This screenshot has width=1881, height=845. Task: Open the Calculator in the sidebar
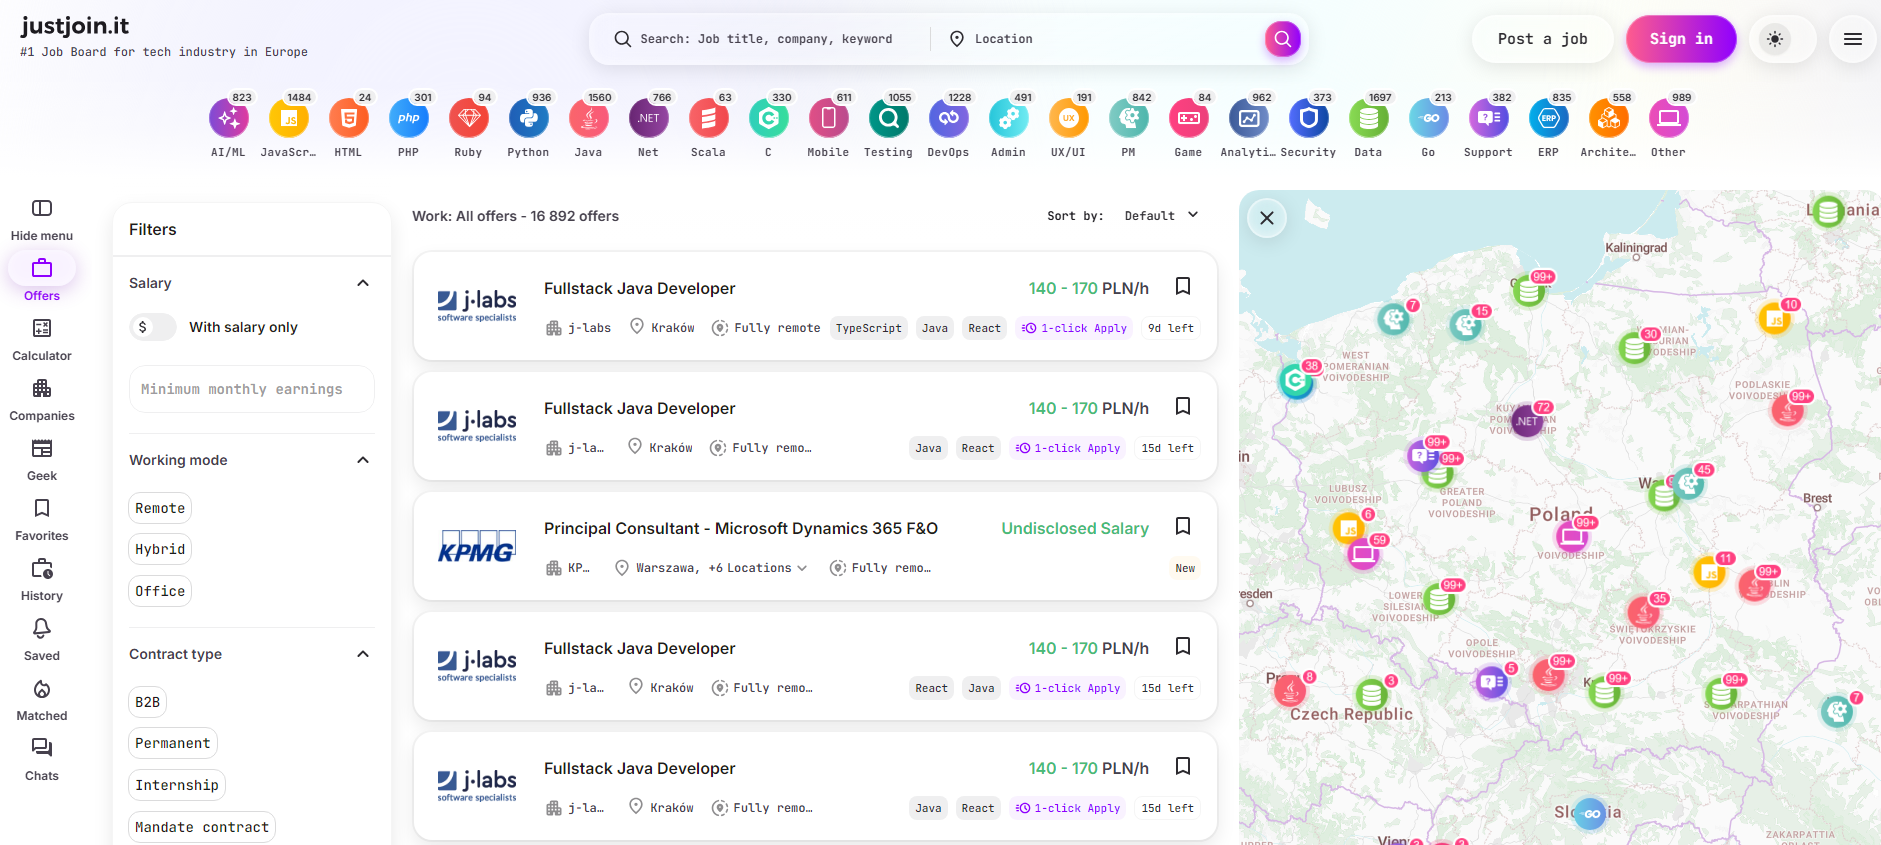pos(42,340)
